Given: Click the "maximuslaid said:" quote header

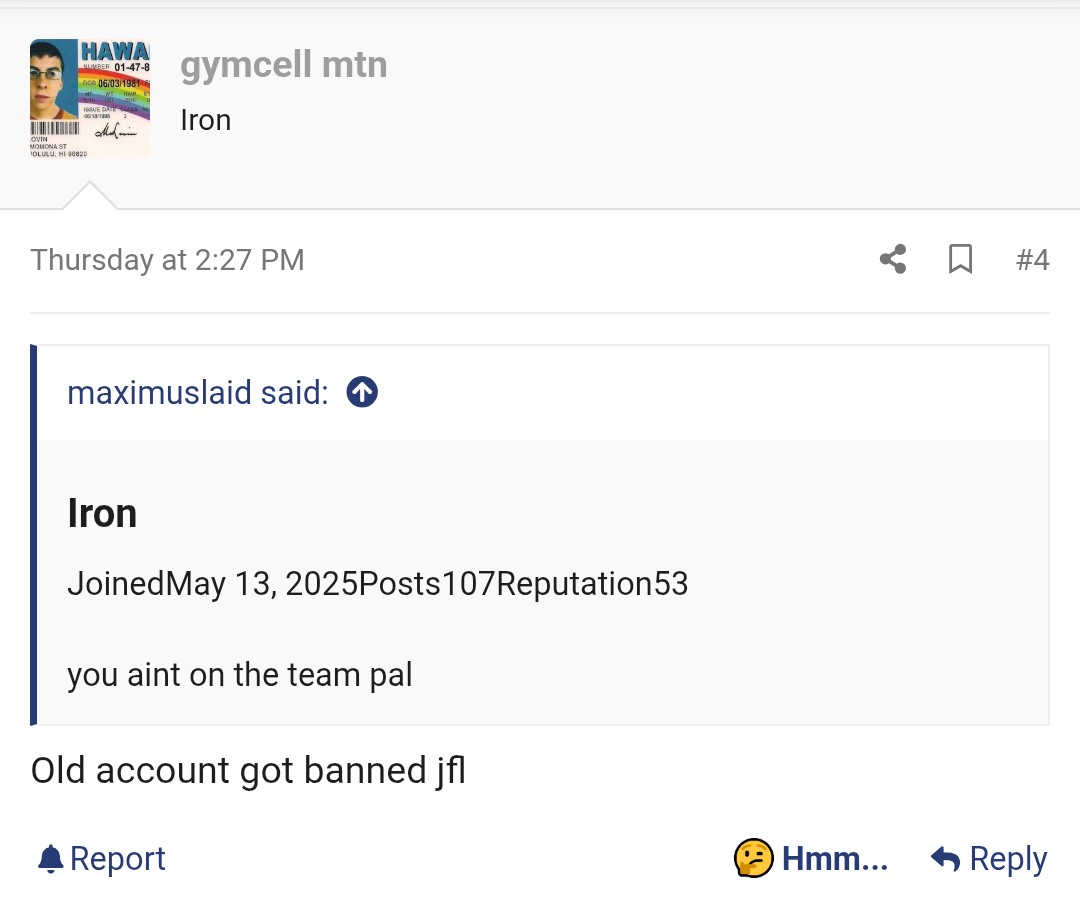Looking at the screenshot, I should coord(197,393).
